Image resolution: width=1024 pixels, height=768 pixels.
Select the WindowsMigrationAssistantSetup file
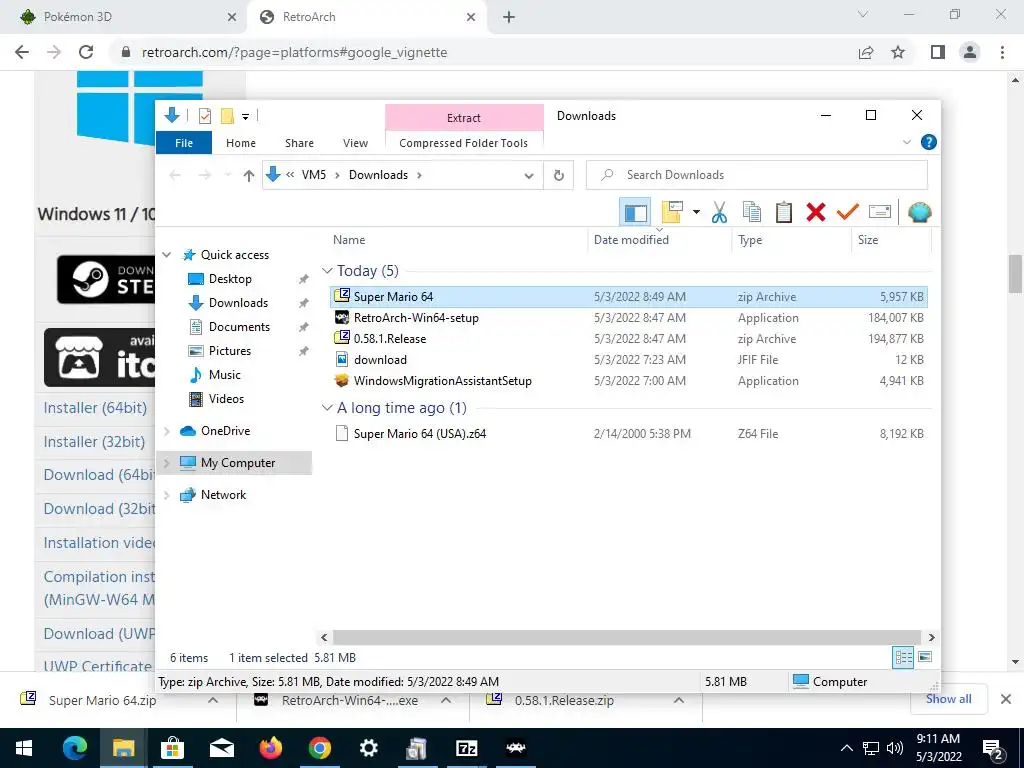[629, 381]
